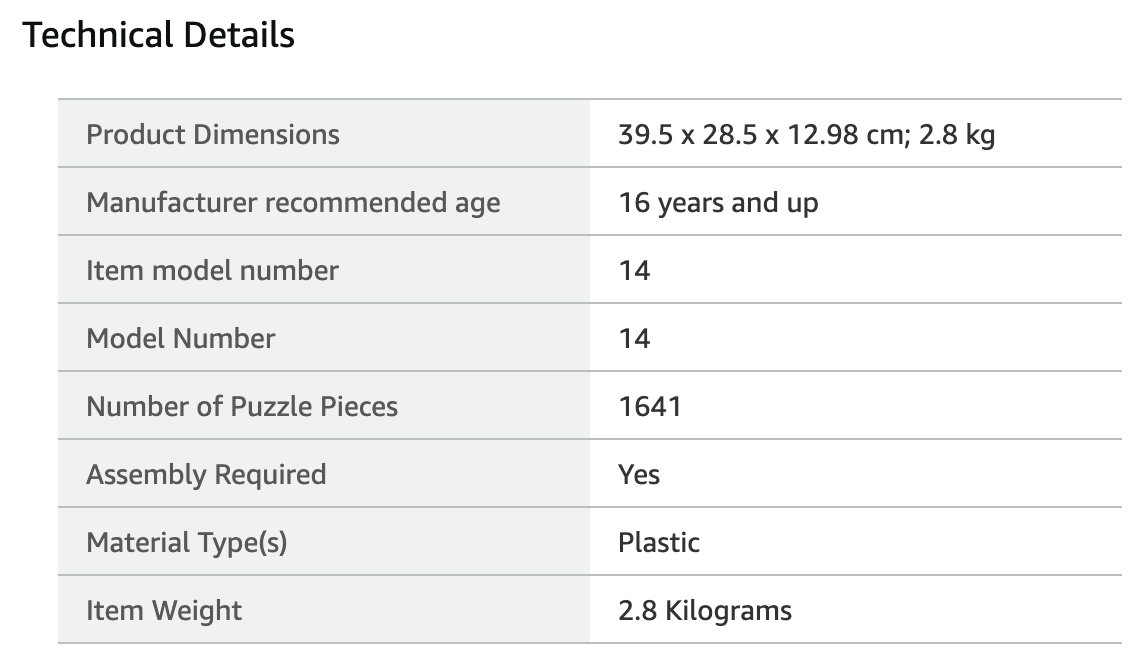The image size is (1142, 656).
Task: Select the Model Number label
Action: 181,339
